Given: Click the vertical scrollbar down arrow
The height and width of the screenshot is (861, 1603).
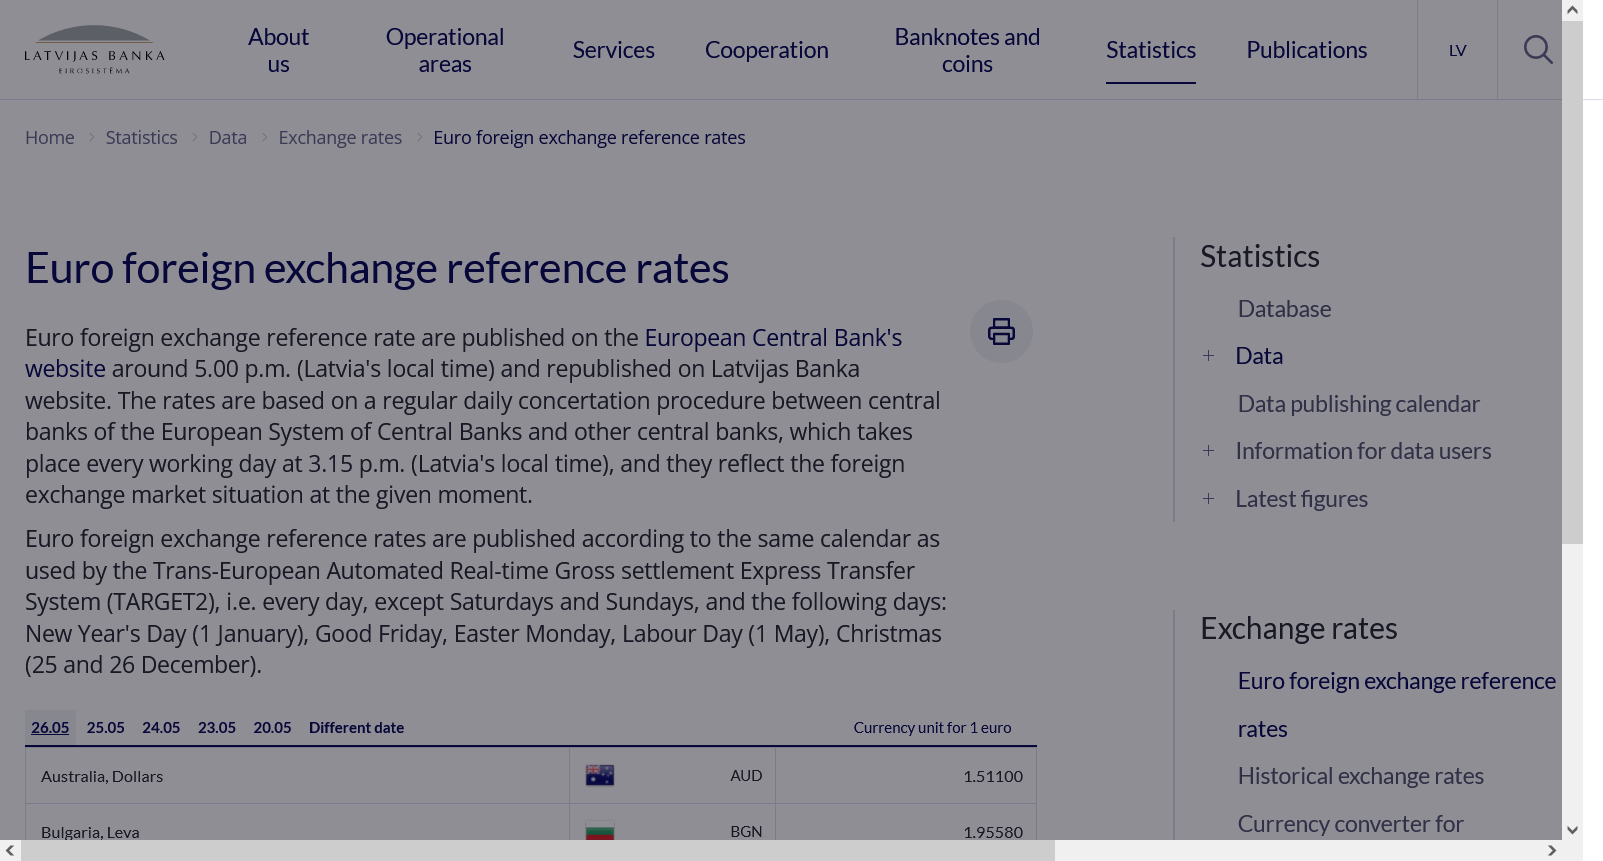Looking at the screenshot, I should 1572,830.
